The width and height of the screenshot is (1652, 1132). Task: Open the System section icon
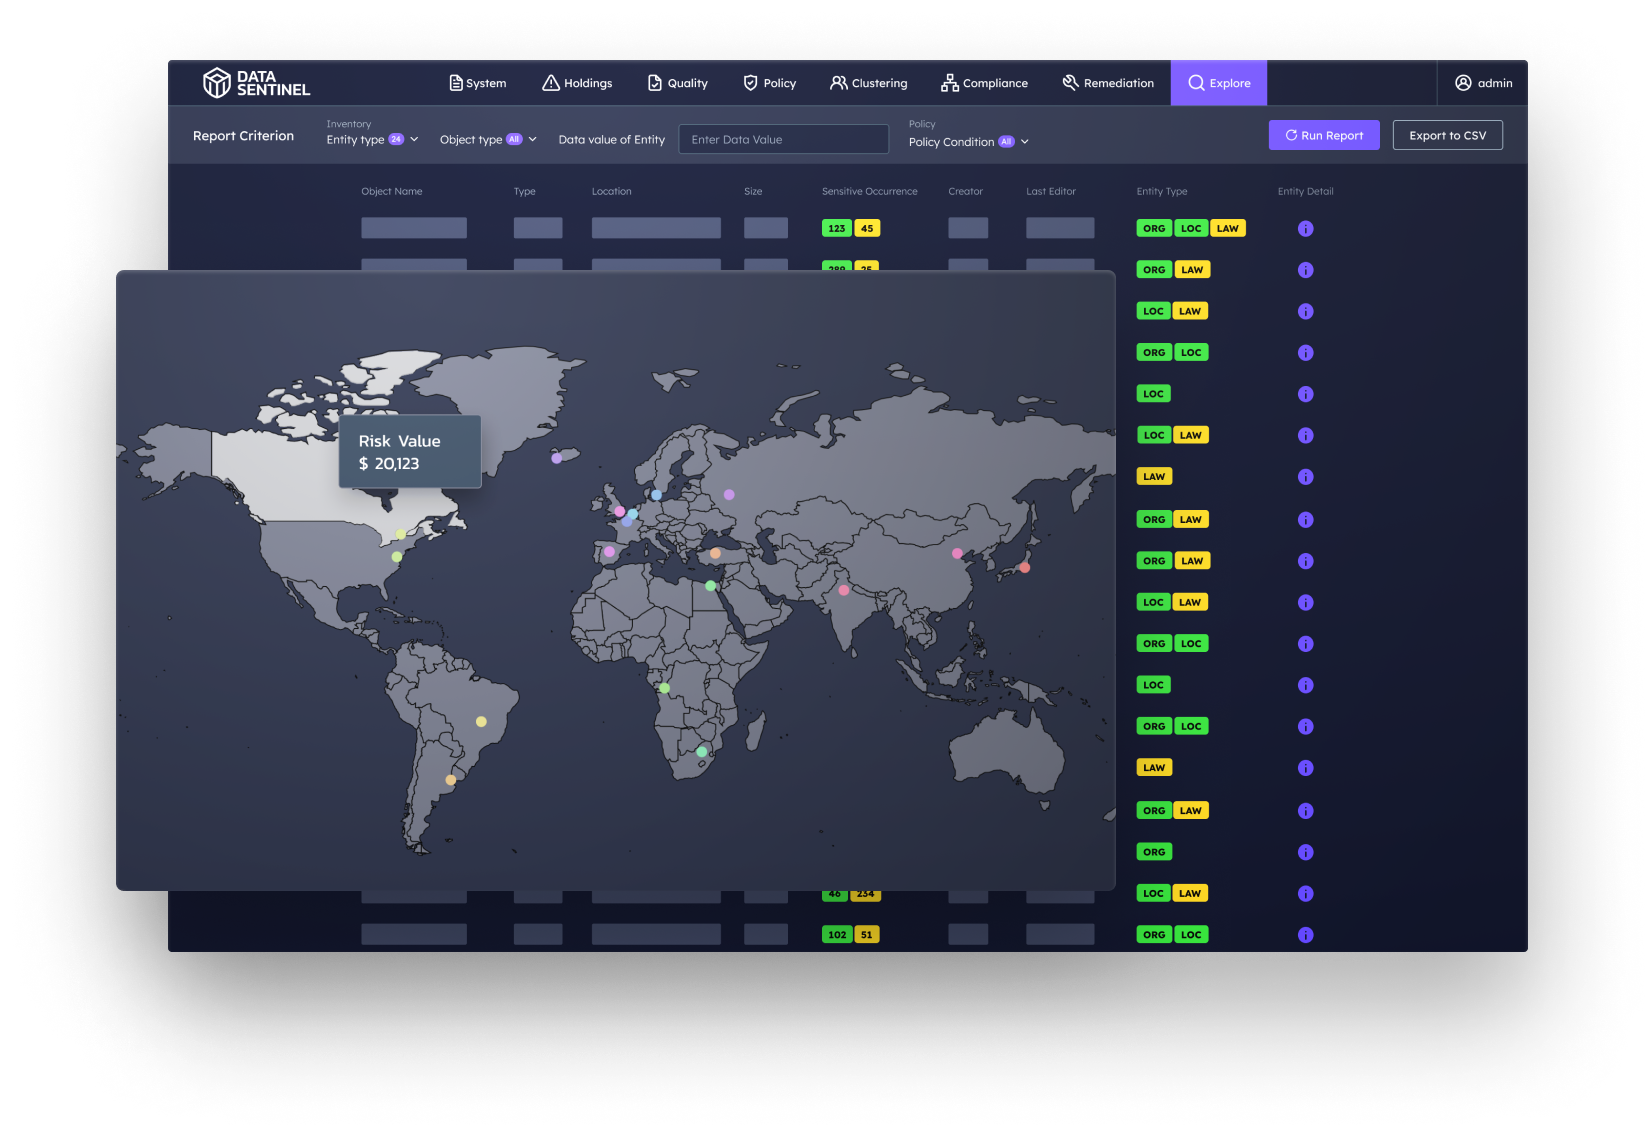[x=455, y=83]
